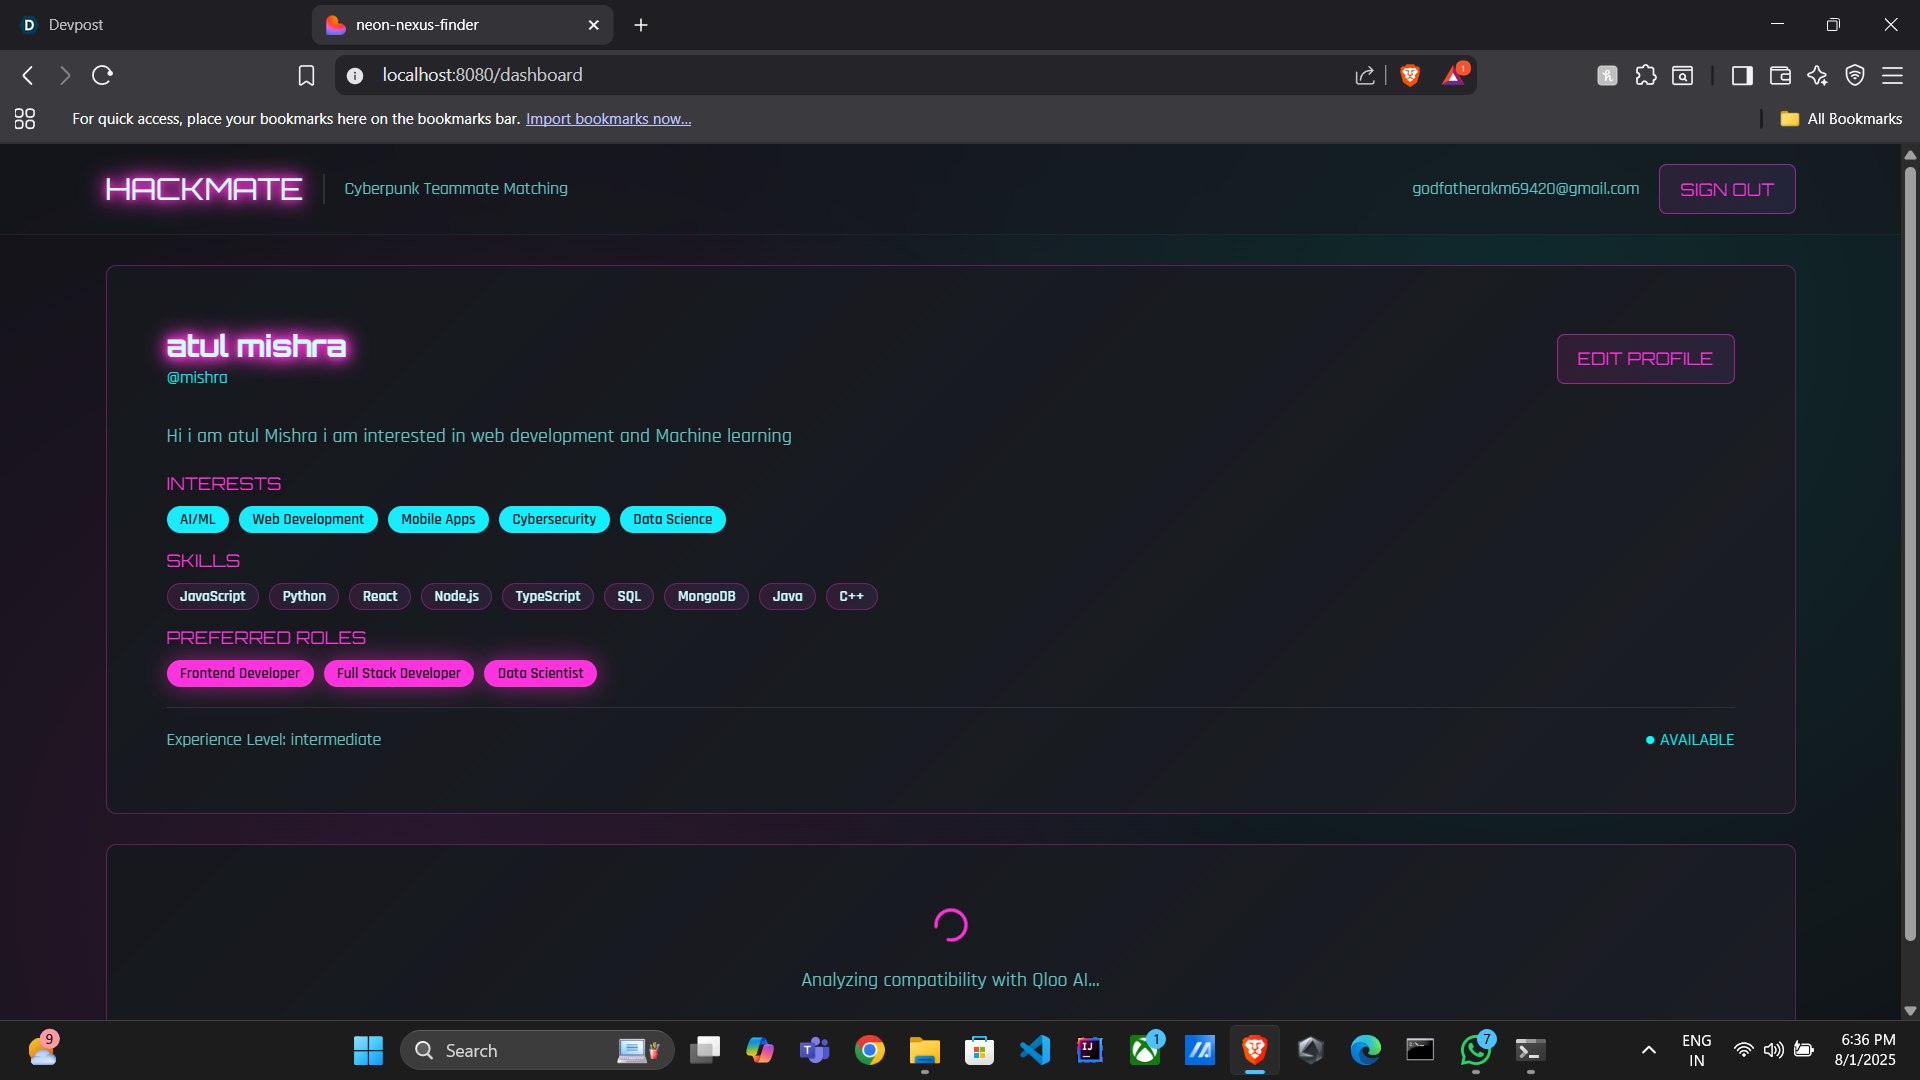
Task: Open the Extensions puzzle icon
Action: coord(1646,75)
